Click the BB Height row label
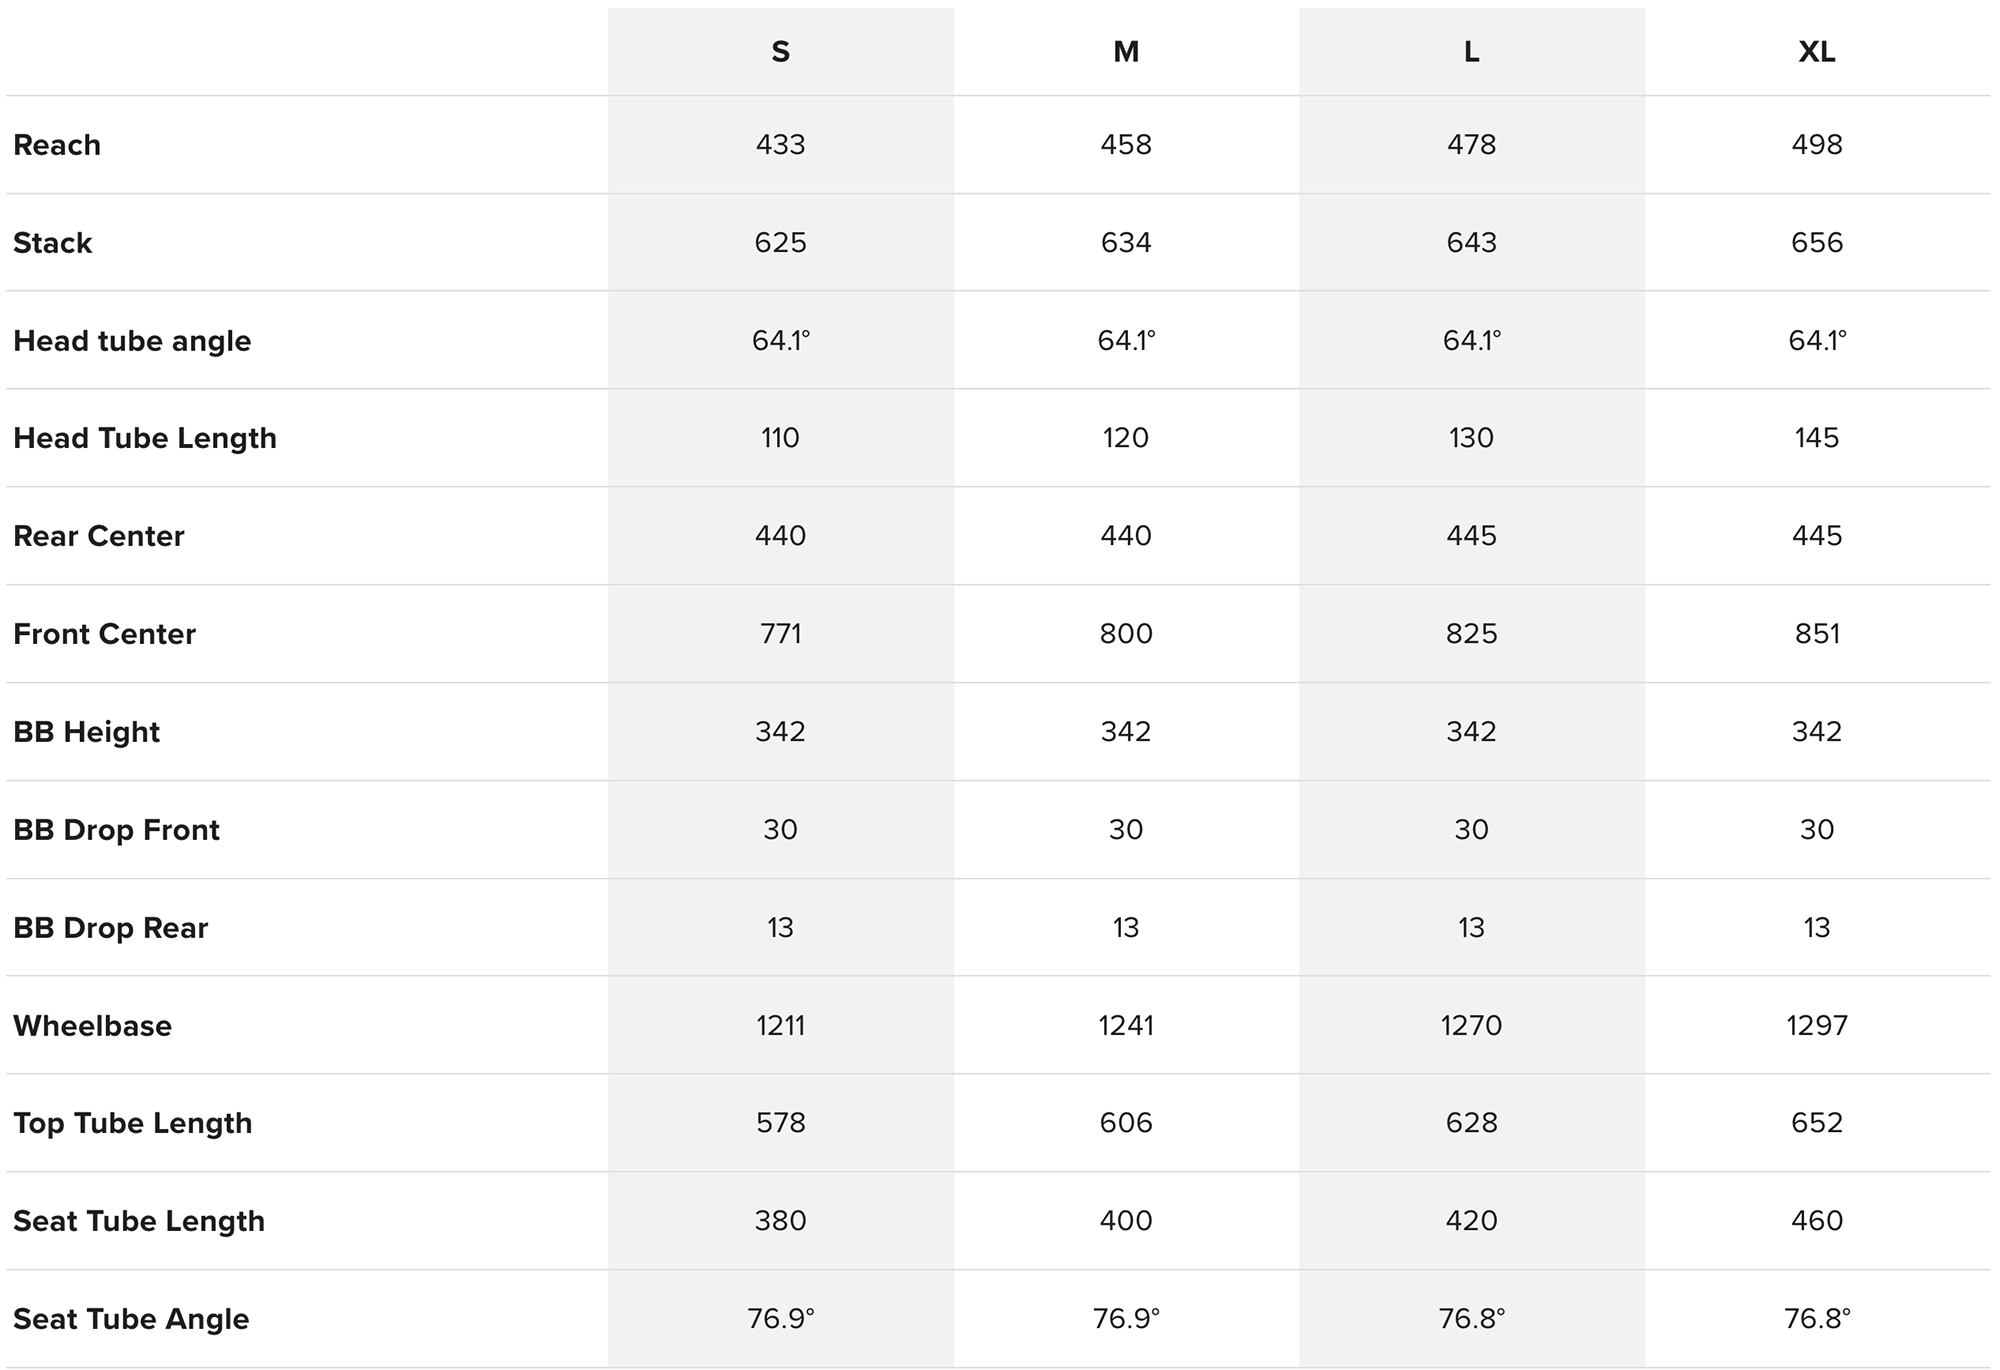This screenshot has width=2000, height=1370. 86,732
